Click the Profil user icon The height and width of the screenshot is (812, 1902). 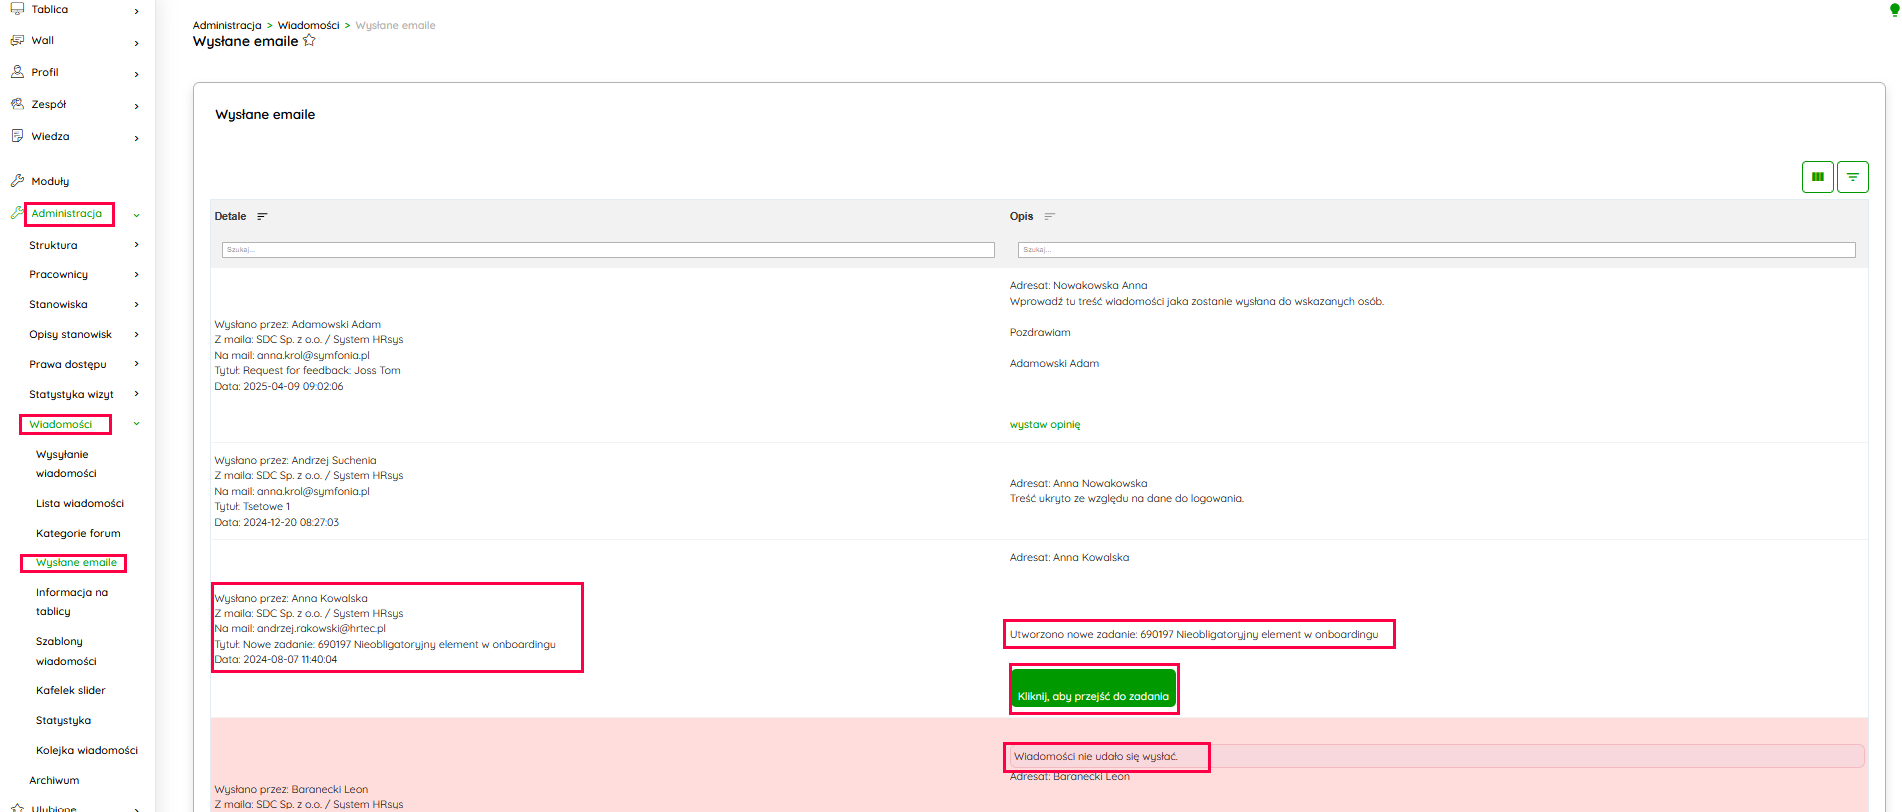[x=17, y=72]
